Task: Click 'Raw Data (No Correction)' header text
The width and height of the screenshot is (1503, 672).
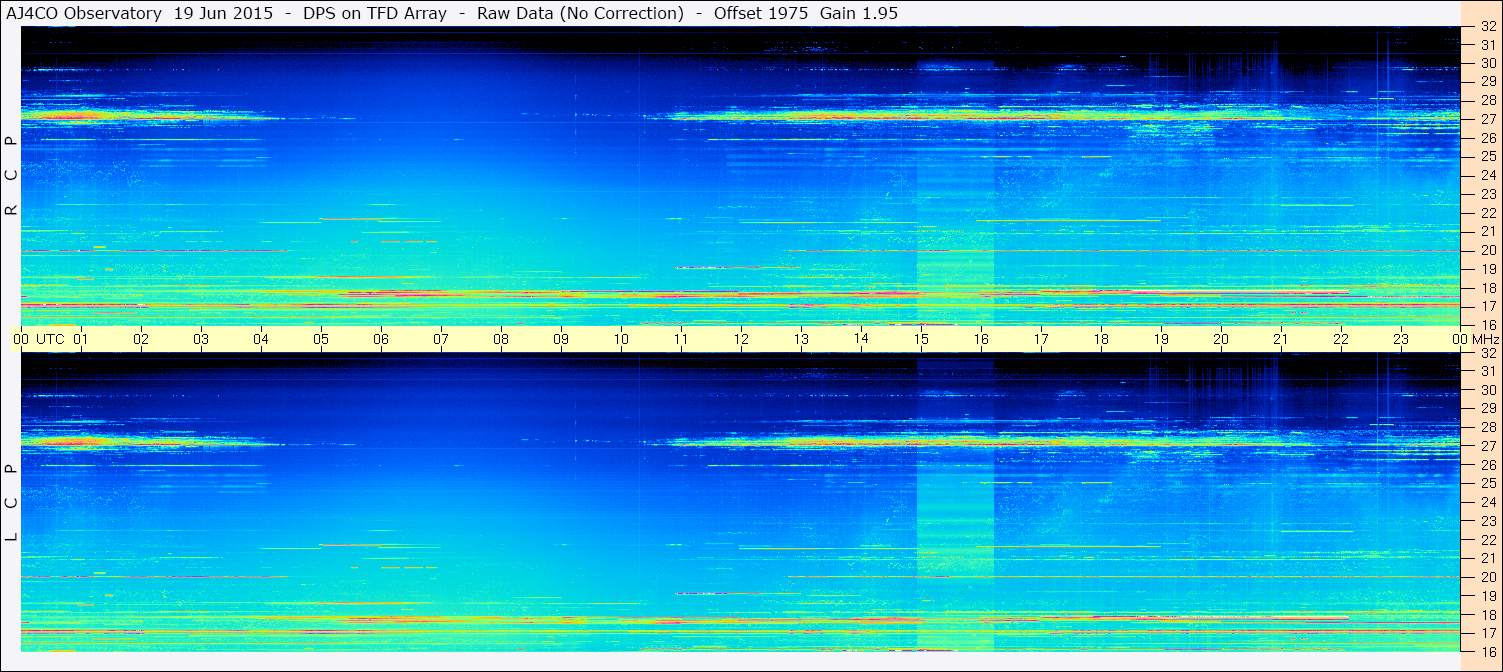Action: (x=580, y=13)
